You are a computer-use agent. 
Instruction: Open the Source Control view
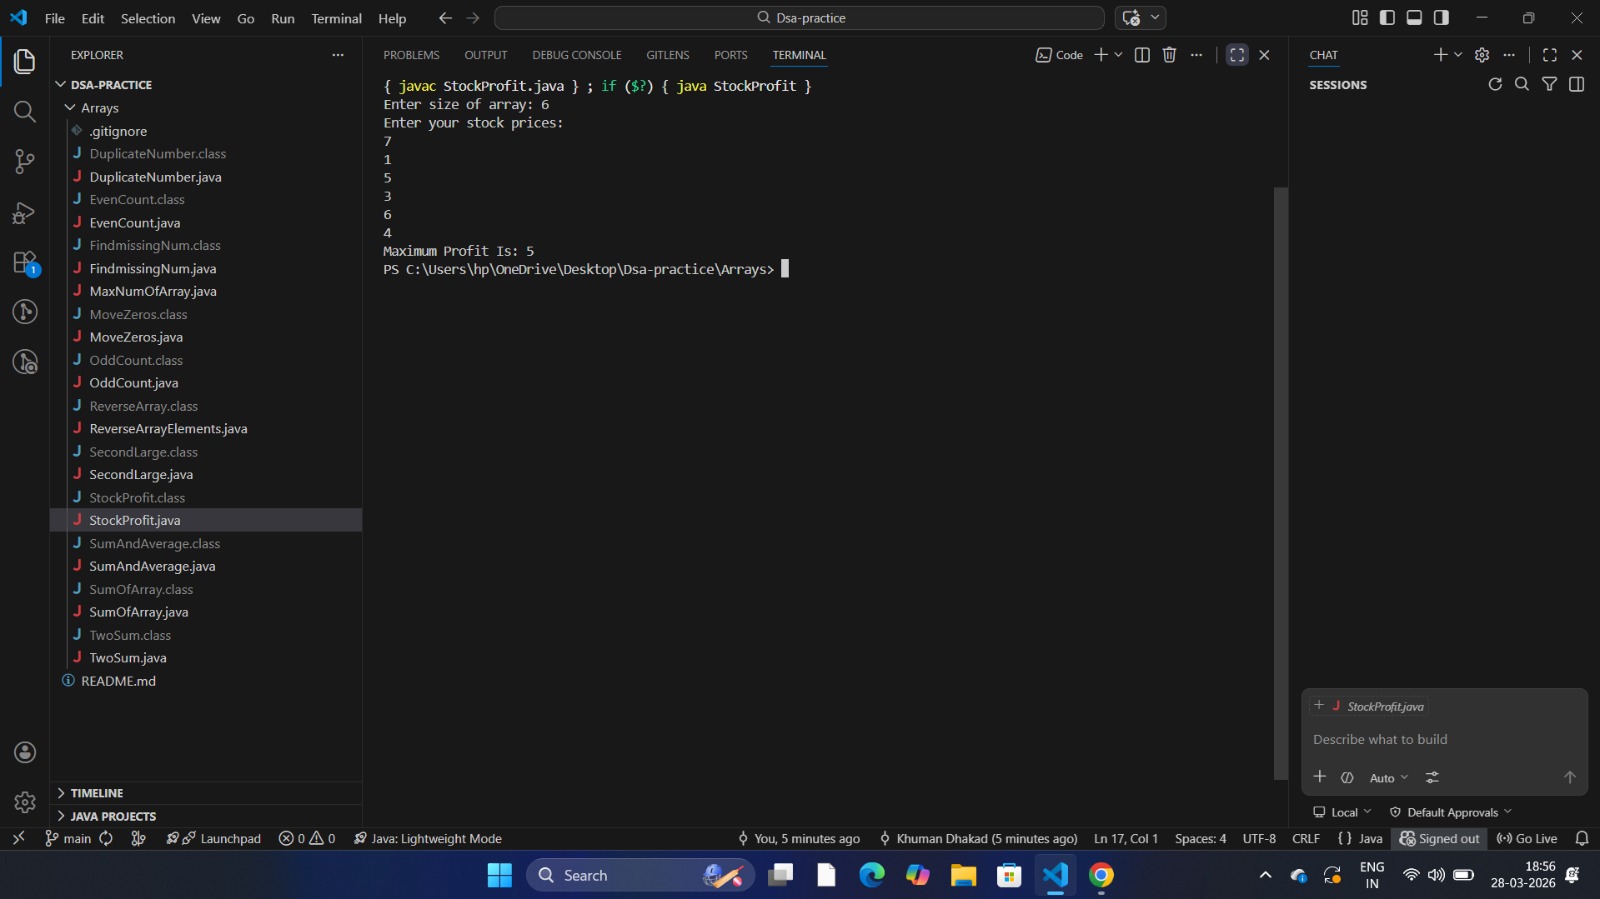pyautogui.click(x=25, y=162)
